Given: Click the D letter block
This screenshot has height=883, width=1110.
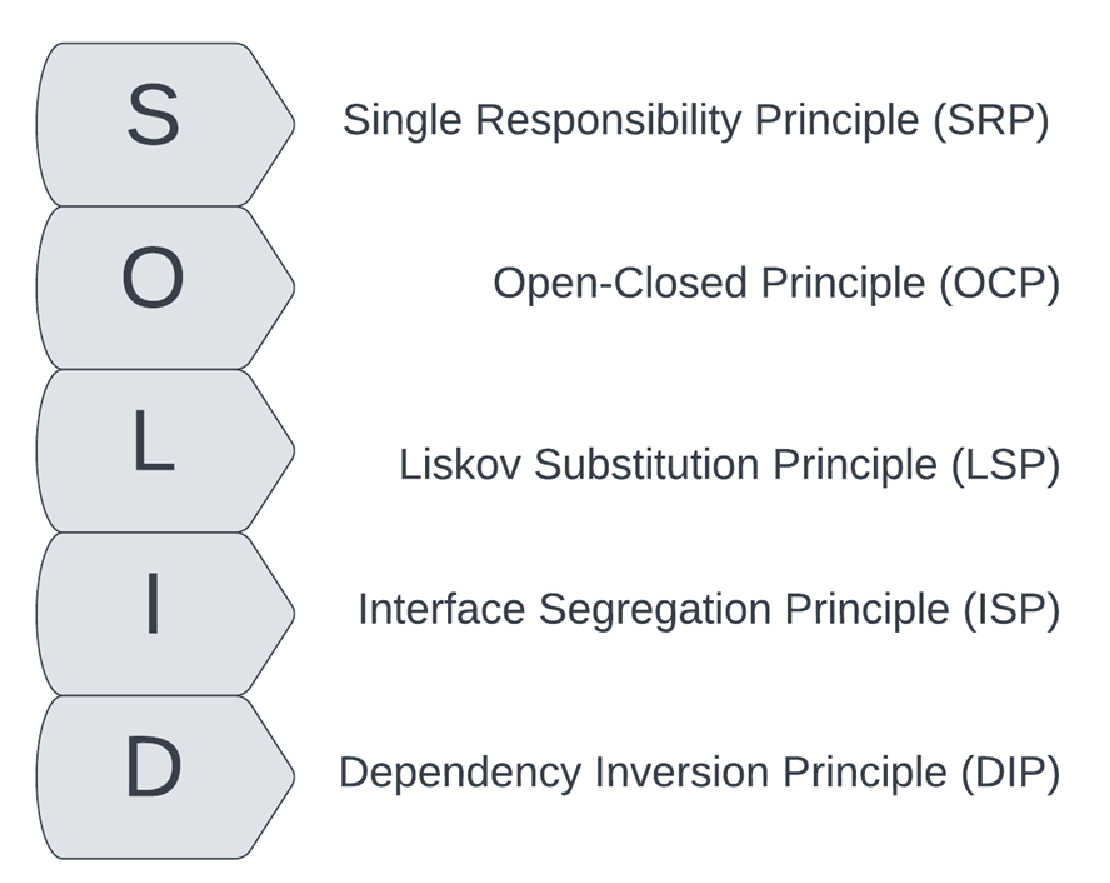Looking at the screenshot, I should (165, 777).
